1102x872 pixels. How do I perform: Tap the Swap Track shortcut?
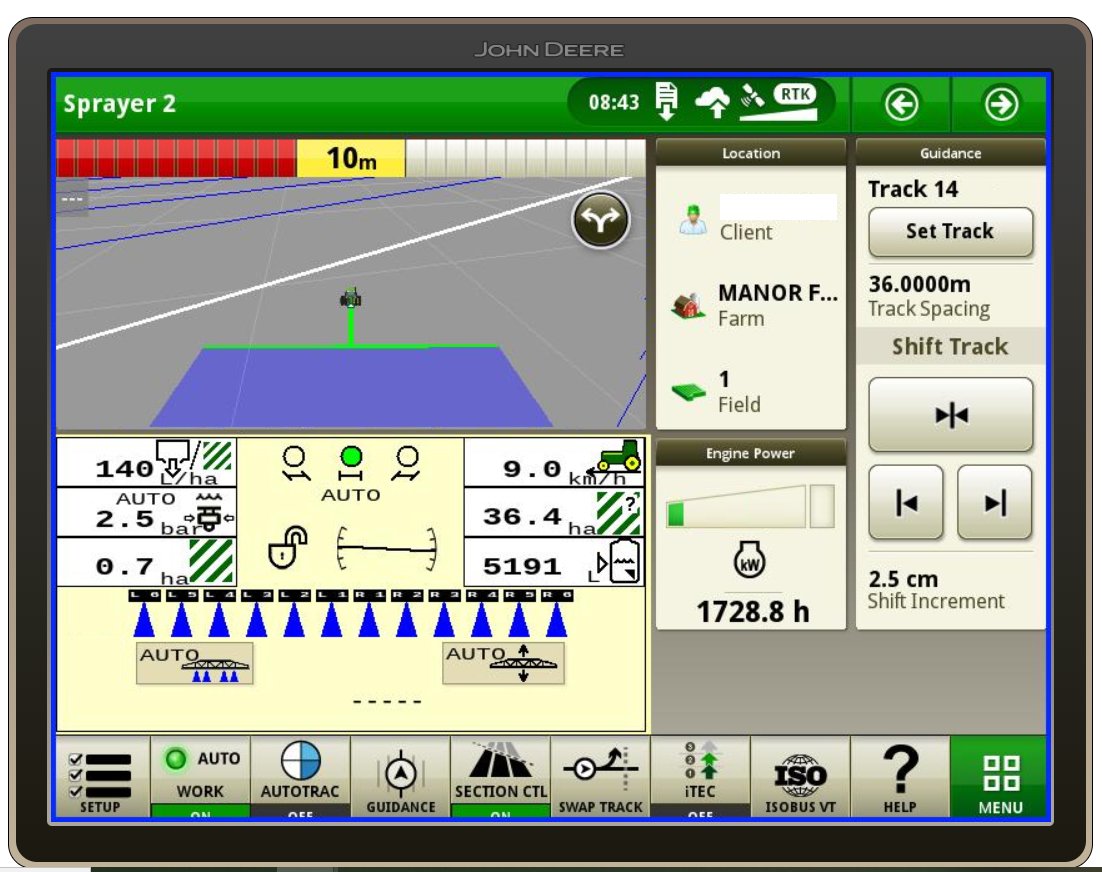(600, 776)
